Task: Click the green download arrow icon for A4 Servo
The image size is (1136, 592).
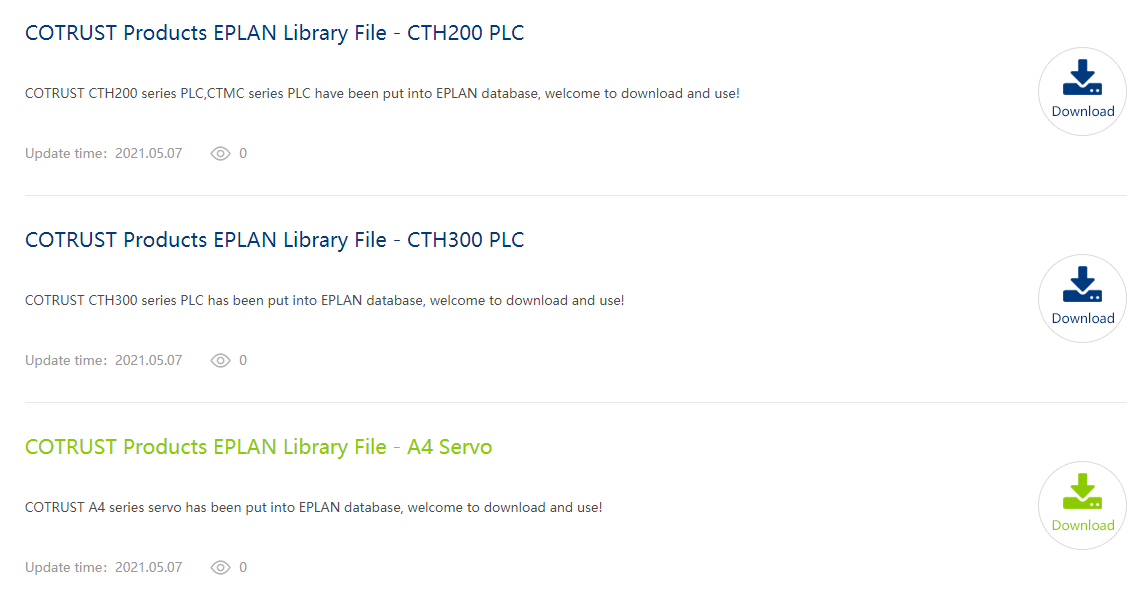Action: tap(1082, 491)
